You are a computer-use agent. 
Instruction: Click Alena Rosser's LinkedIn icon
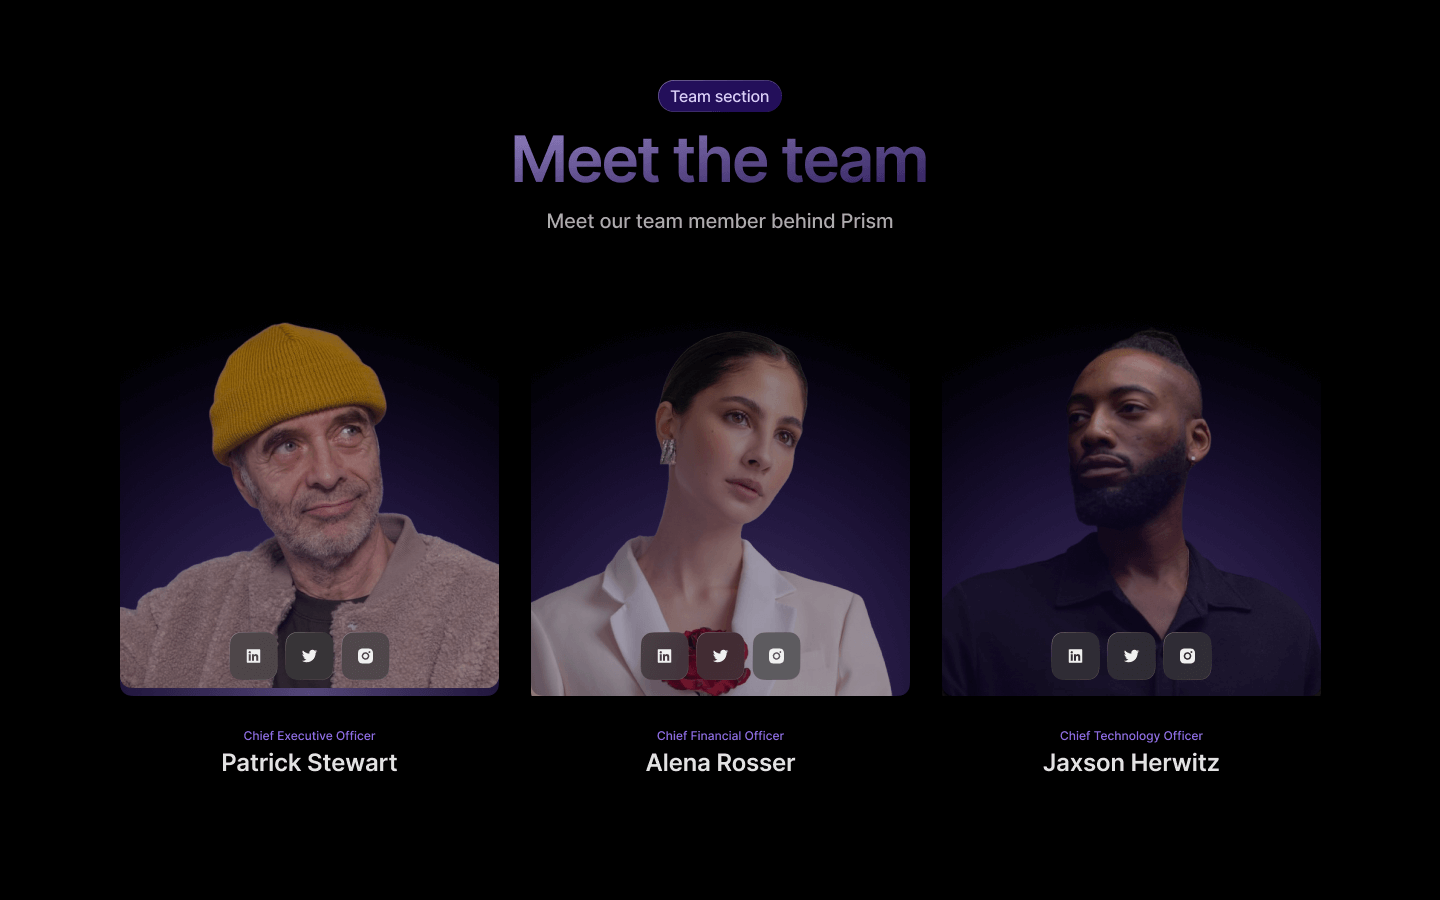pos(664,656)
